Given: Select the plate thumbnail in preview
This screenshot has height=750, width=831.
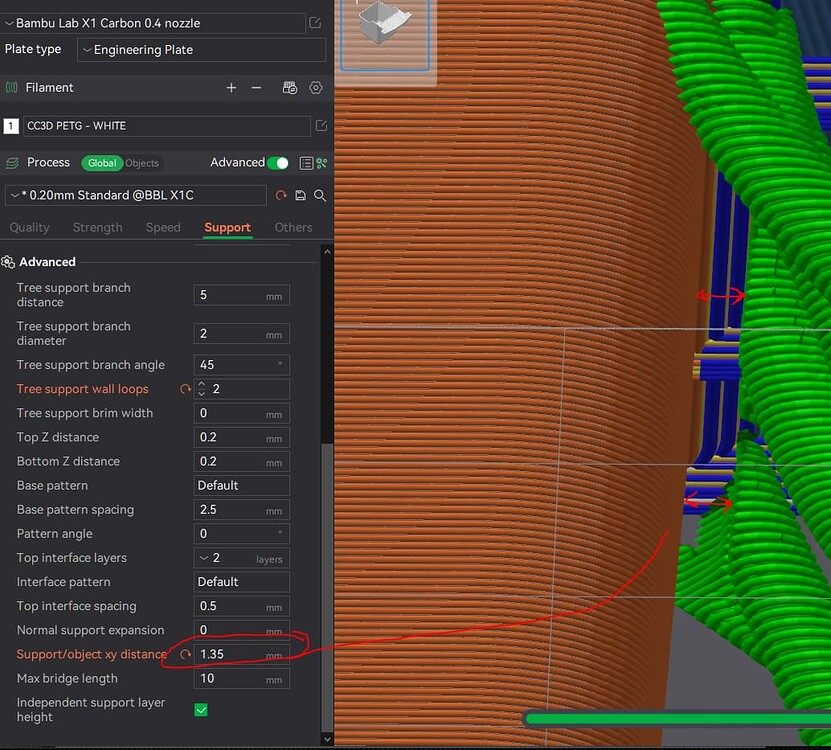Looking at the screenshot, I should [x=385, y=34].
